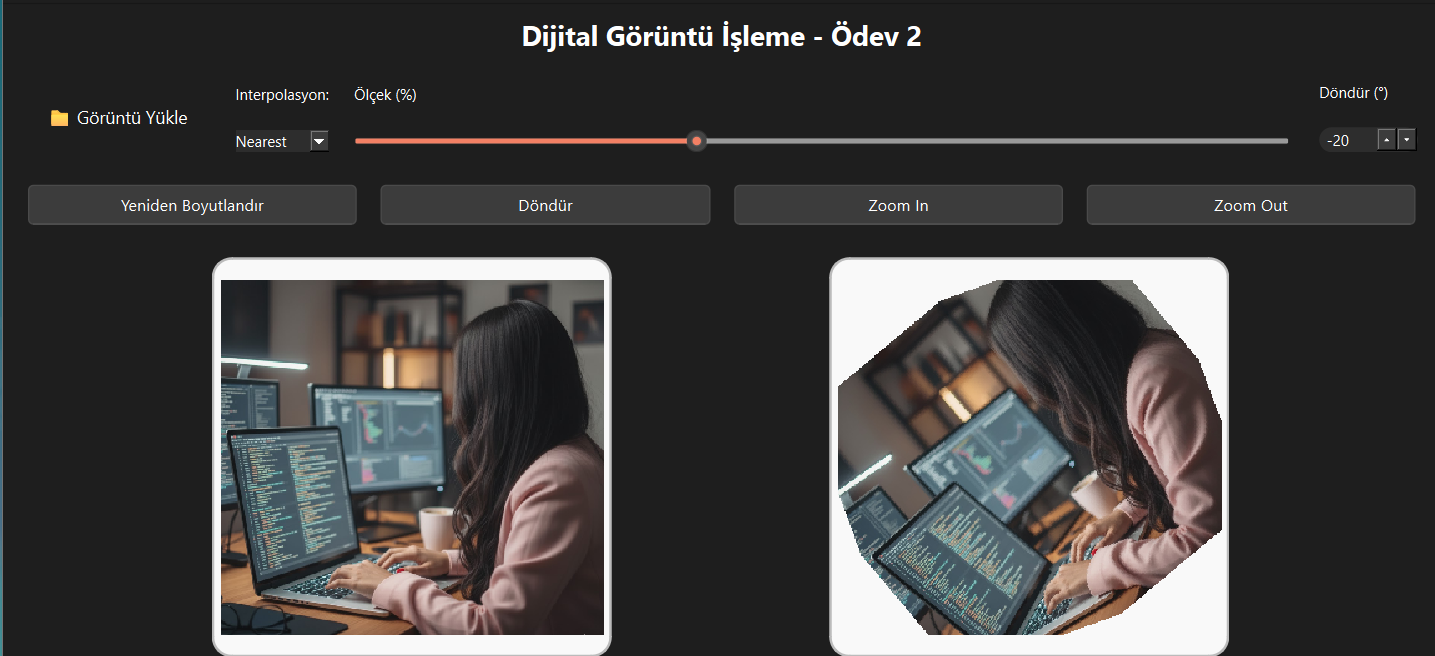Click the Döndür (°) label
The image size is (1435, 656).
[1353, 93]
